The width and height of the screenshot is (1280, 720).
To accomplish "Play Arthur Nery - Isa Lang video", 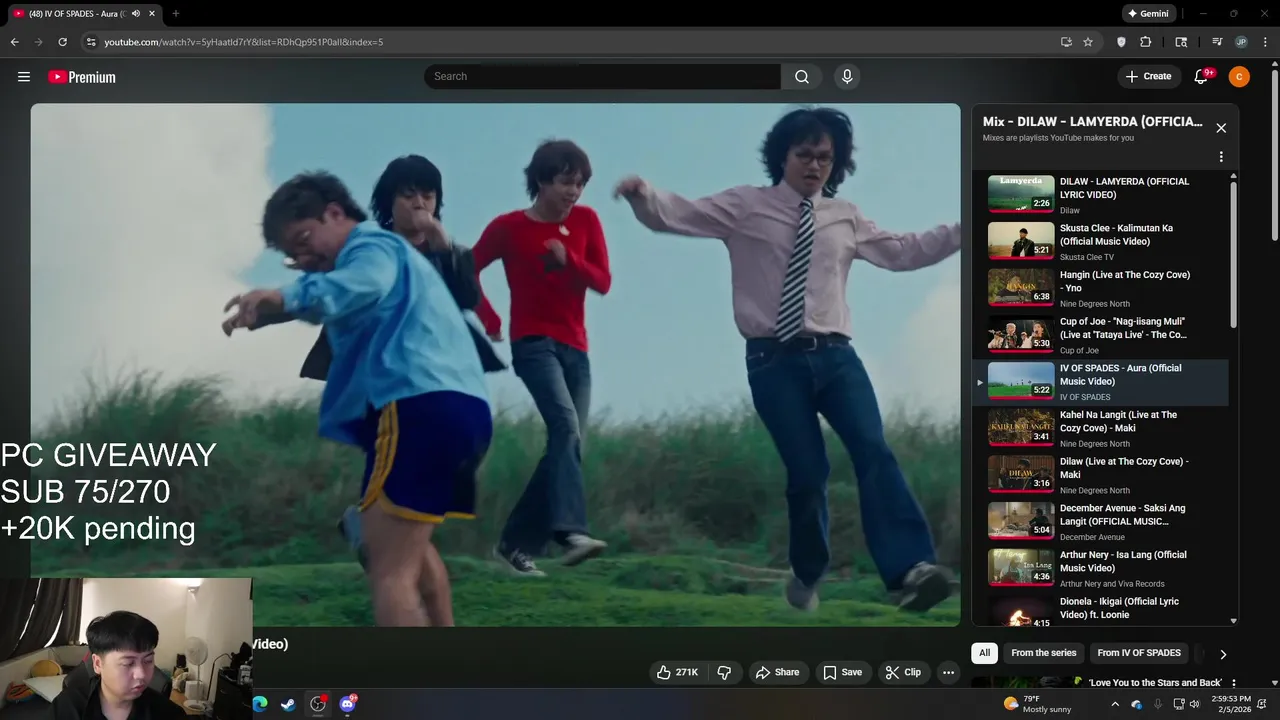I will click(x=1100, y=568).
